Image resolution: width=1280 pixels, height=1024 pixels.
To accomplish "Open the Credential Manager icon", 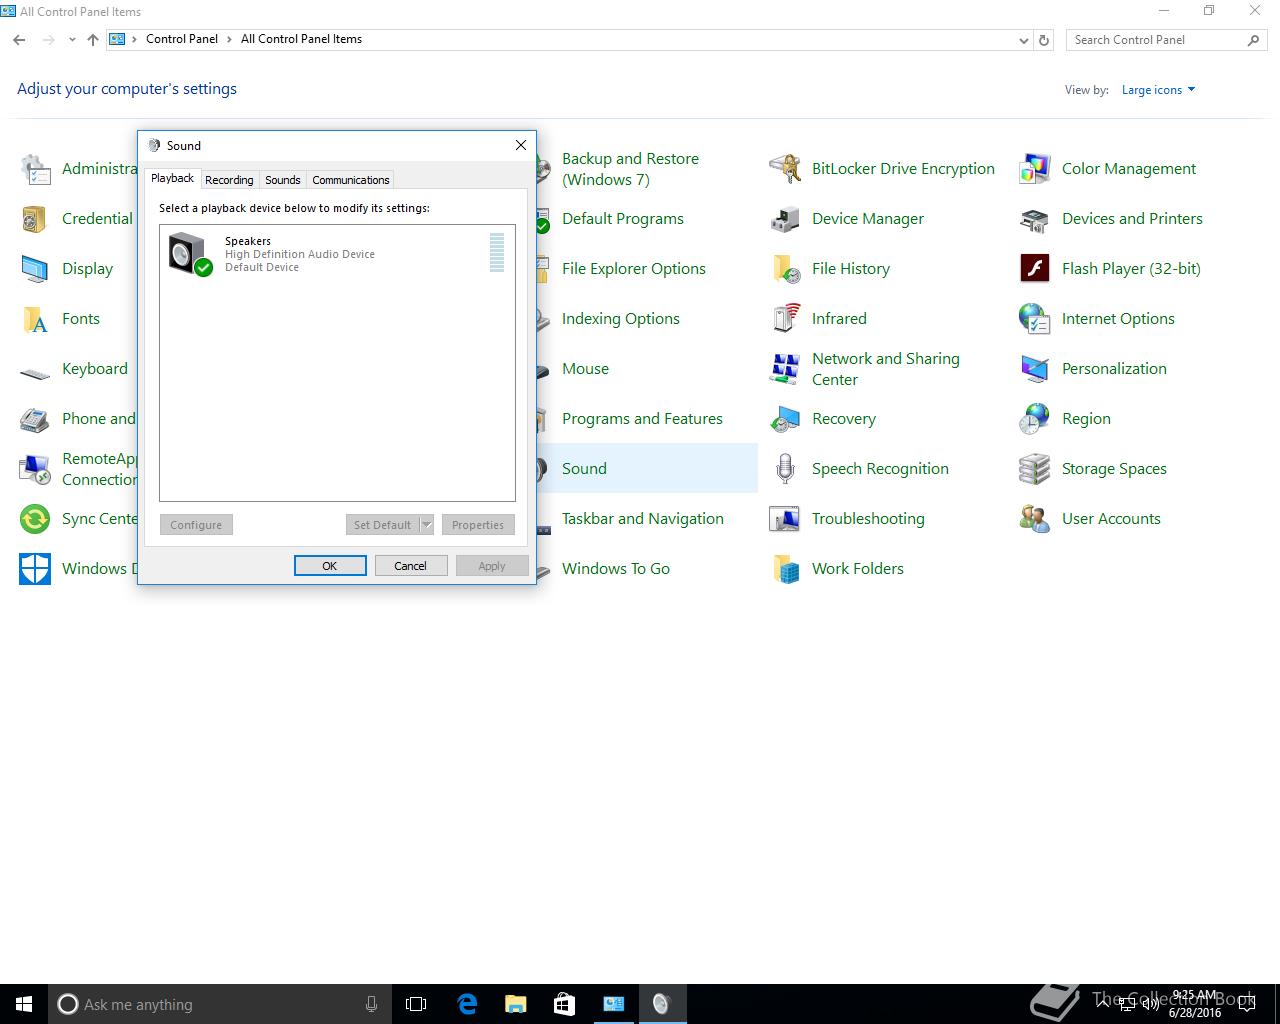I will [35, 219].
